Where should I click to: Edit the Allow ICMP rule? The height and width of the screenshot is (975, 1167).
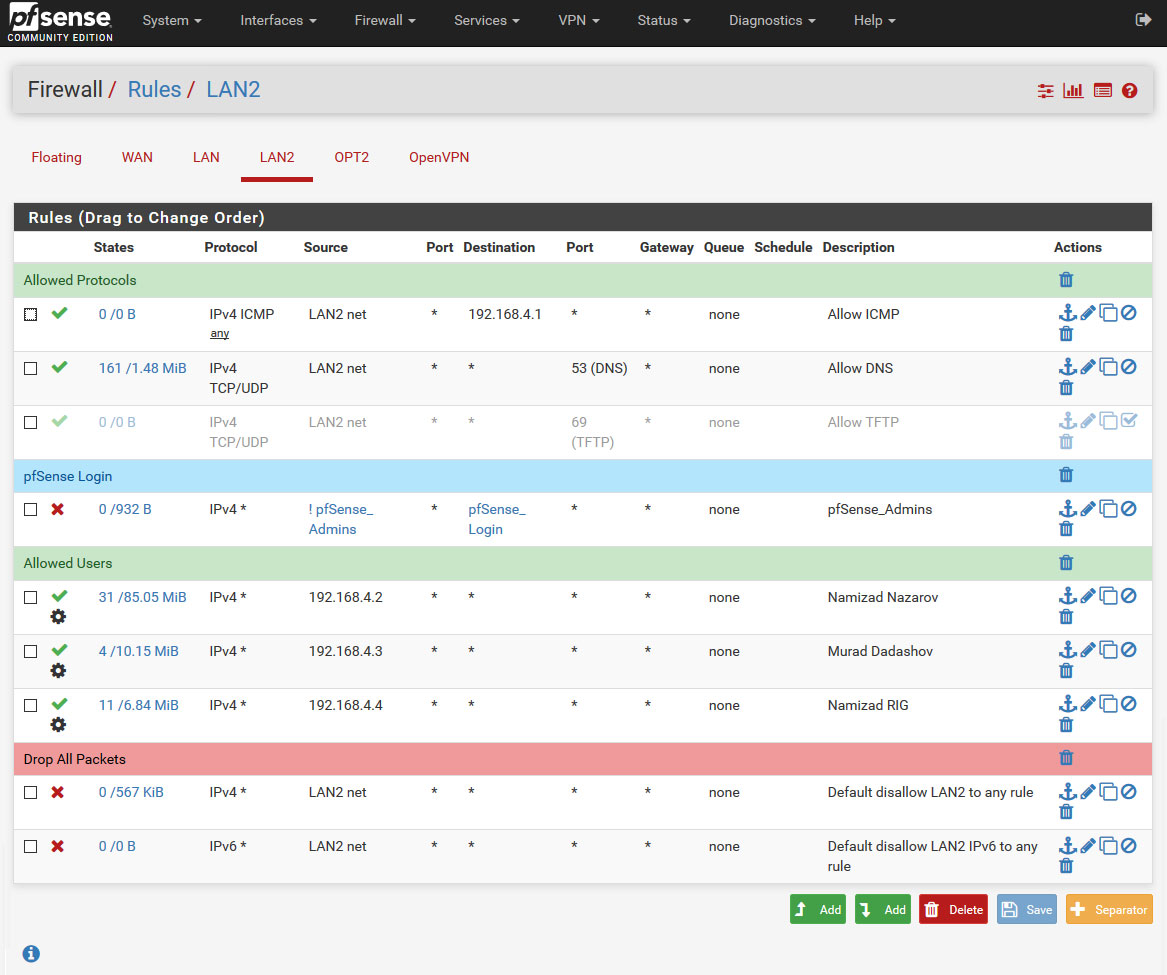pyautogui.click(x=1088, y=313)
